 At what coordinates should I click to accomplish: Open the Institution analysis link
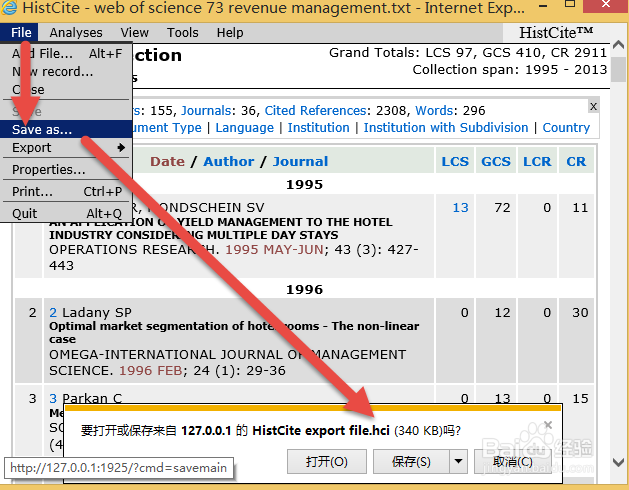319,128
